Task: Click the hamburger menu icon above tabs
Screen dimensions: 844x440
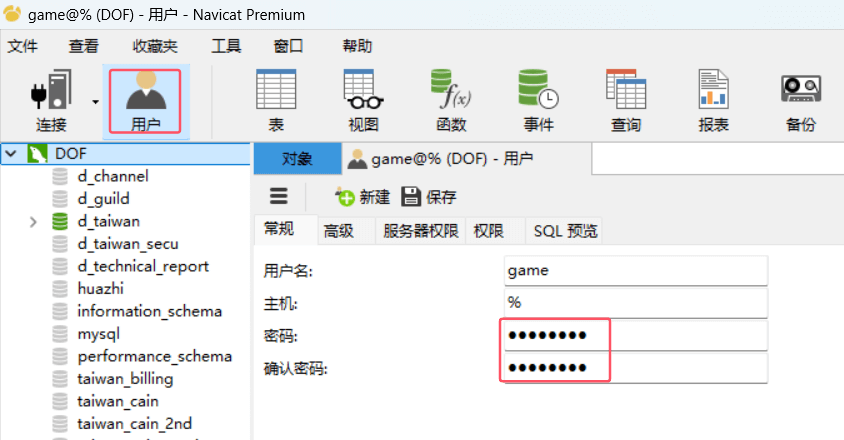Action: 279,196
